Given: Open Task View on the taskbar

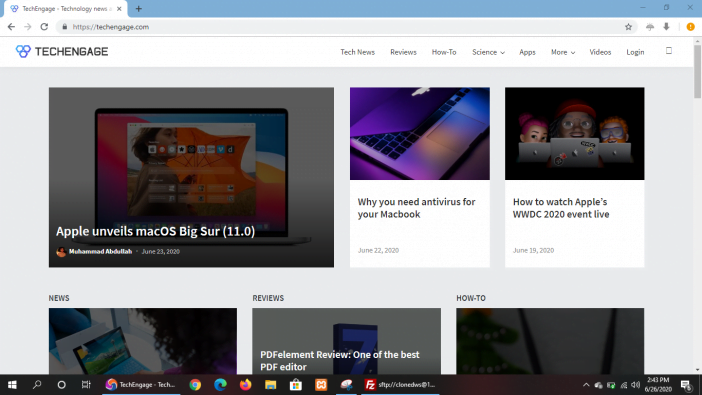Looking at the screenshot, I should [x=86, y=385].
